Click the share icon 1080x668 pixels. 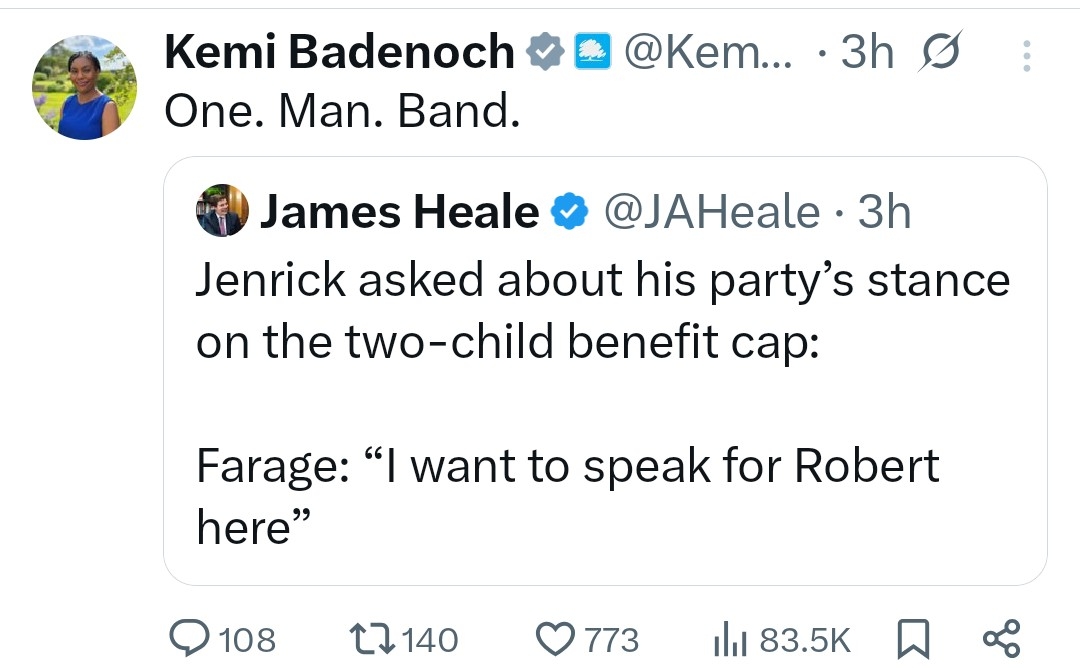pyautogui.click(x=1001, y=638)
